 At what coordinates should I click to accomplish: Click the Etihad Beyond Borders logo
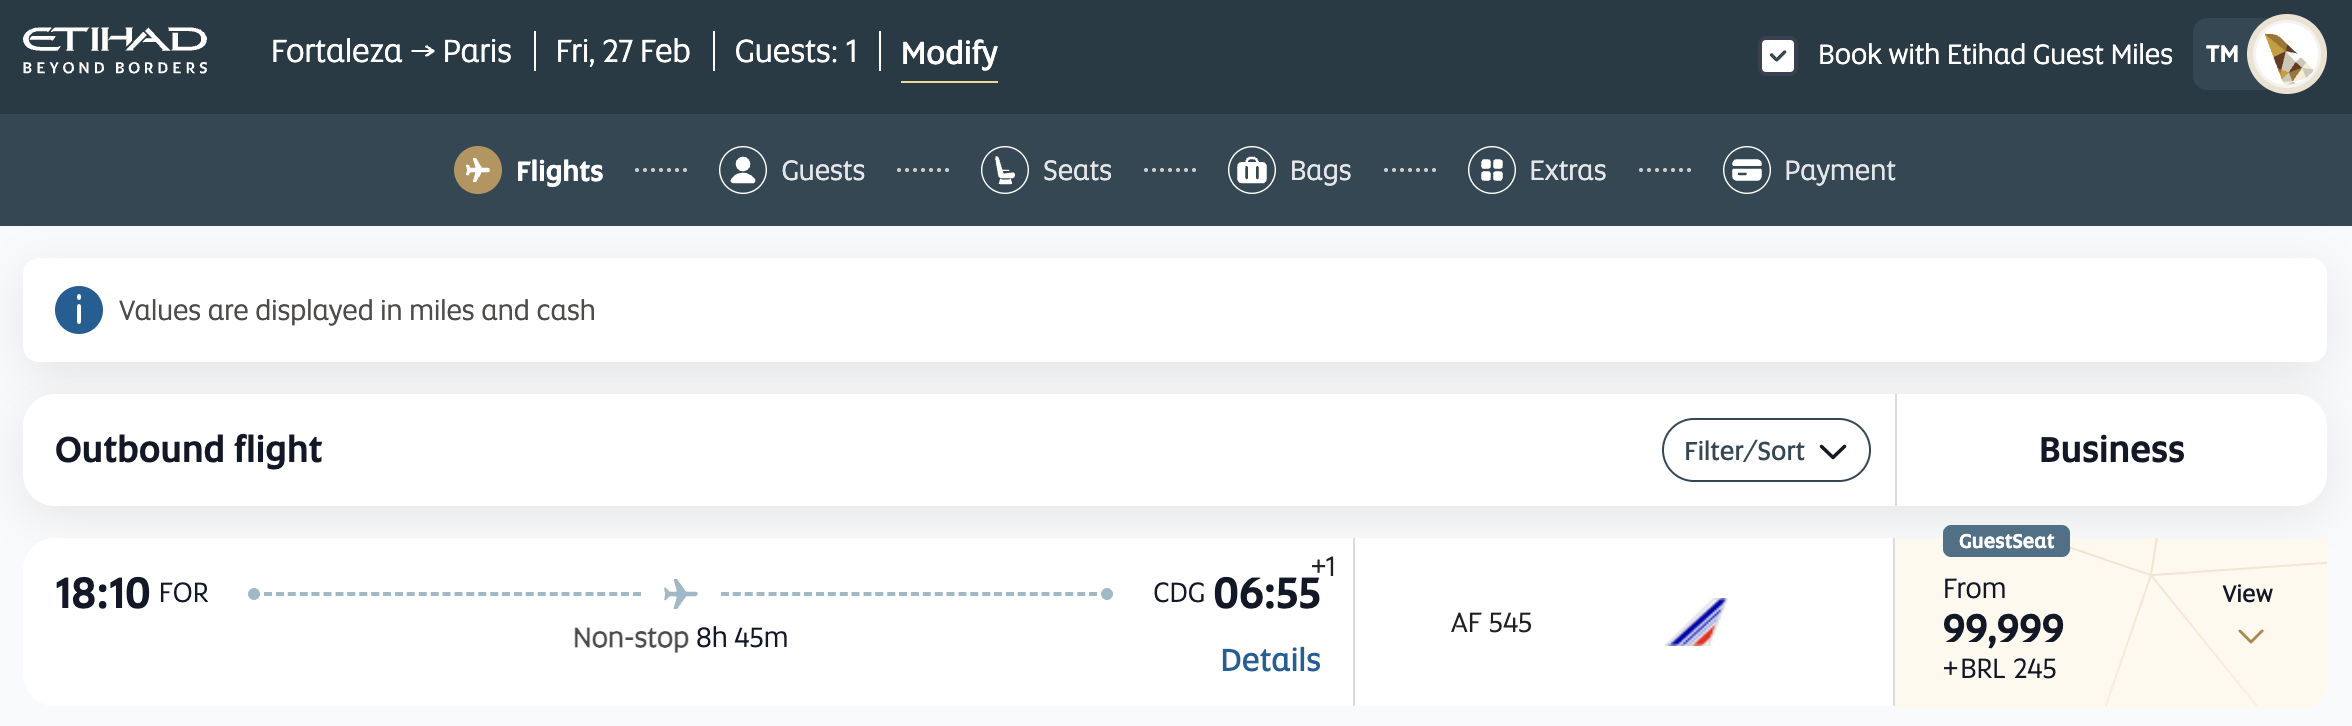pyautogui.click(x=115, y=51)
